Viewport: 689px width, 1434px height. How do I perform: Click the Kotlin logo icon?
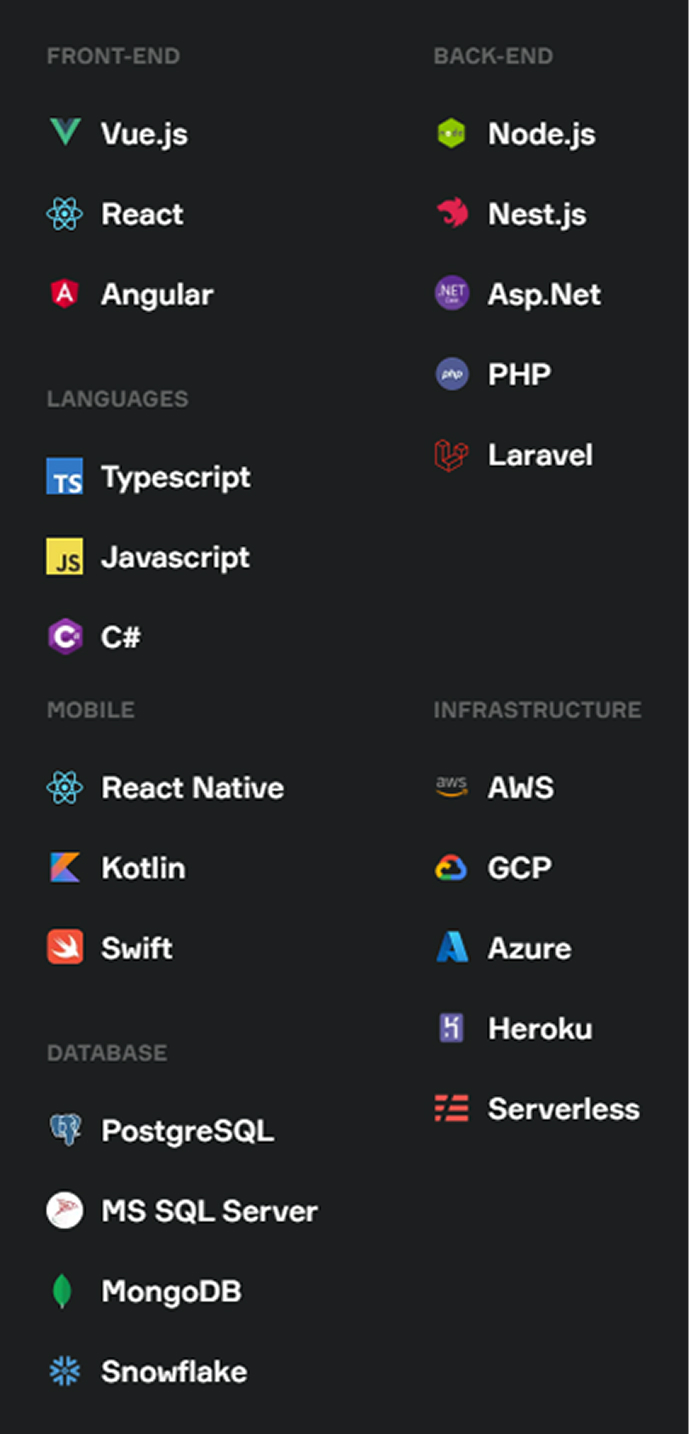click(x=65, y=868)
